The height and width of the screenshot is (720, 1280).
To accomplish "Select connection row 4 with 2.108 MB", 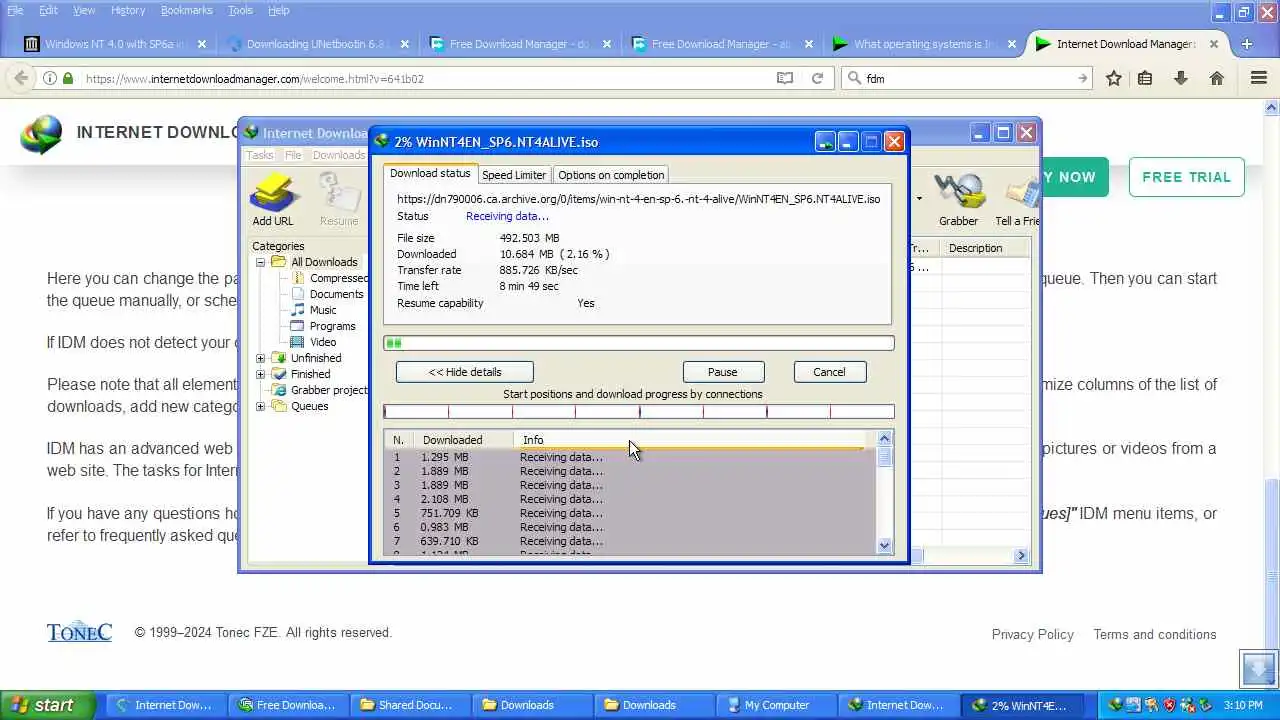I will point(630,499).
